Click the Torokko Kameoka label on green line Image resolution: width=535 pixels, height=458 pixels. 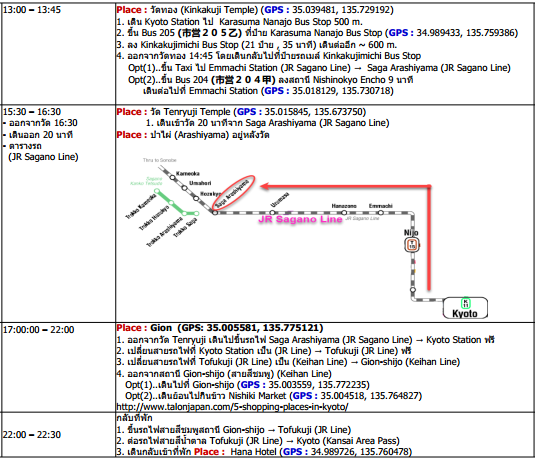click(x=141, y=207)
